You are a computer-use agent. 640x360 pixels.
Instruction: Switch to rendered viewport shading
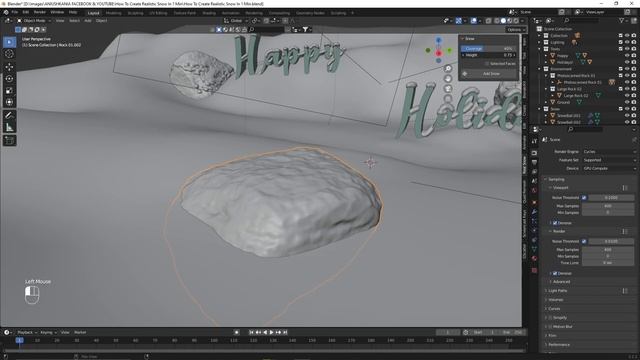pos(516,20)
